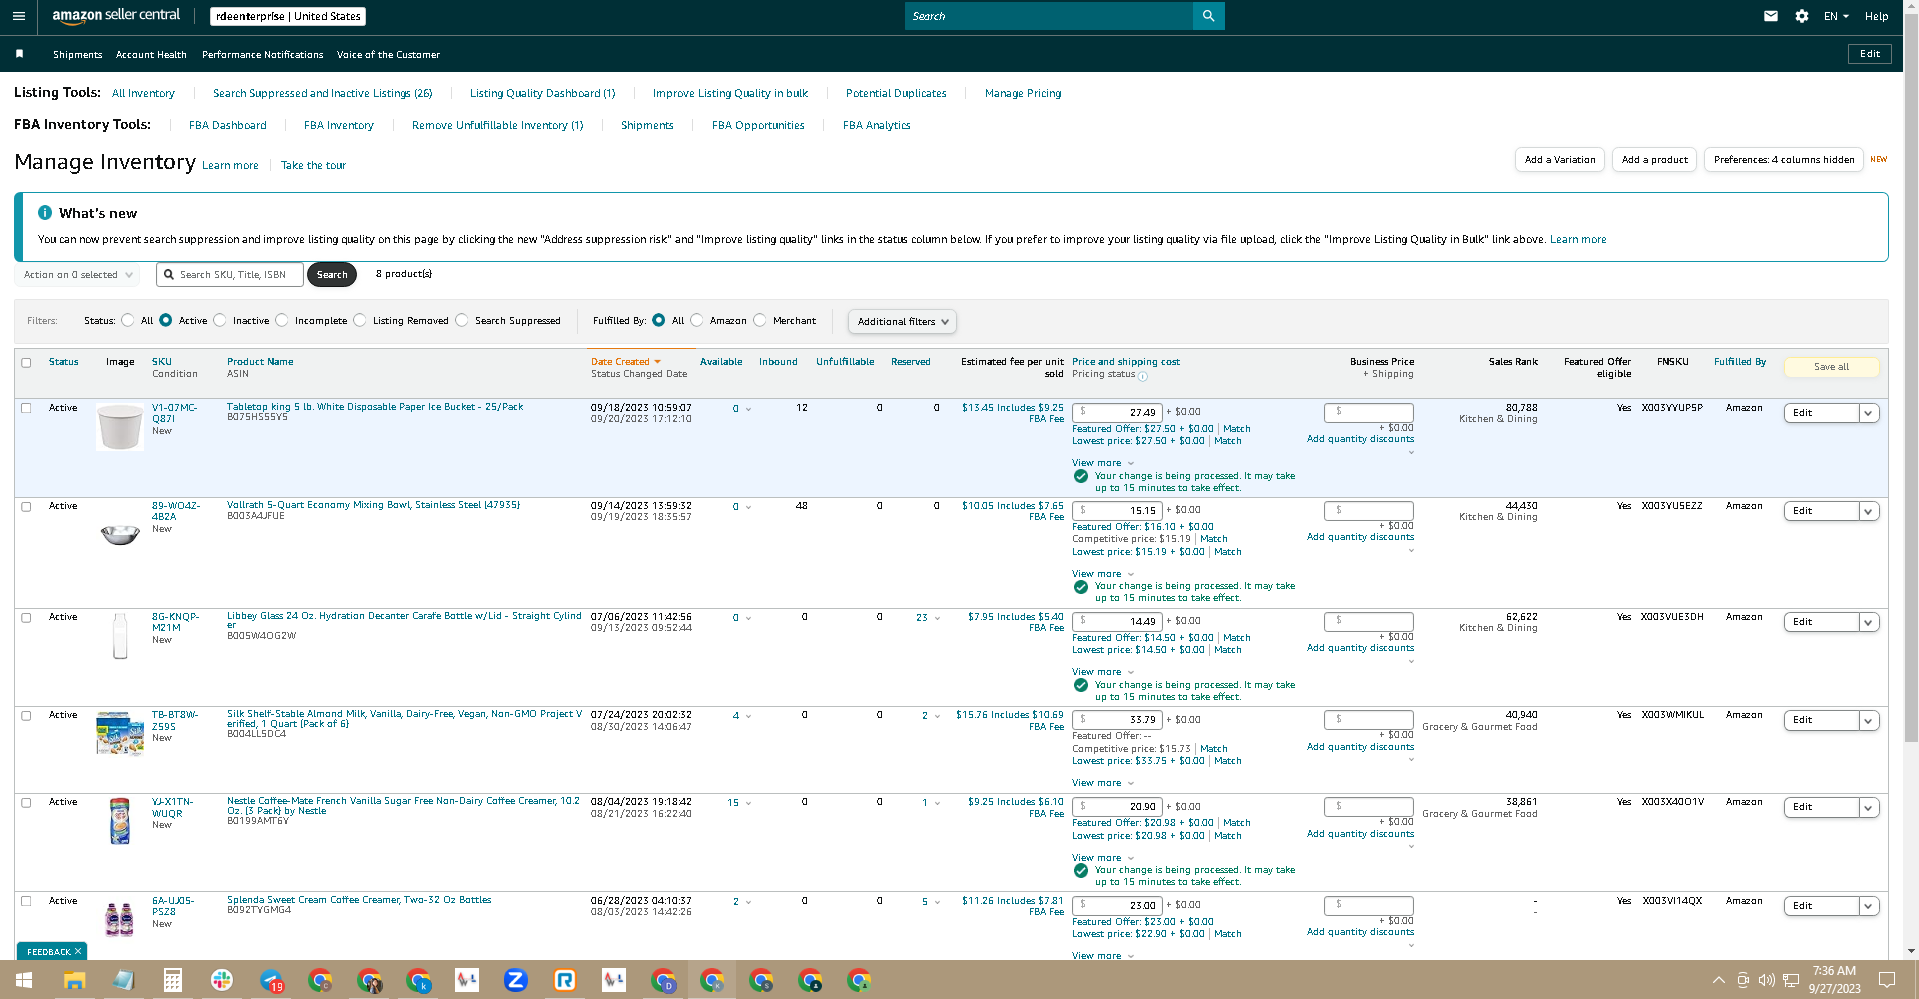Click the Add a product button
The width and height of the screenshot is (1919, 999).
1654,160
